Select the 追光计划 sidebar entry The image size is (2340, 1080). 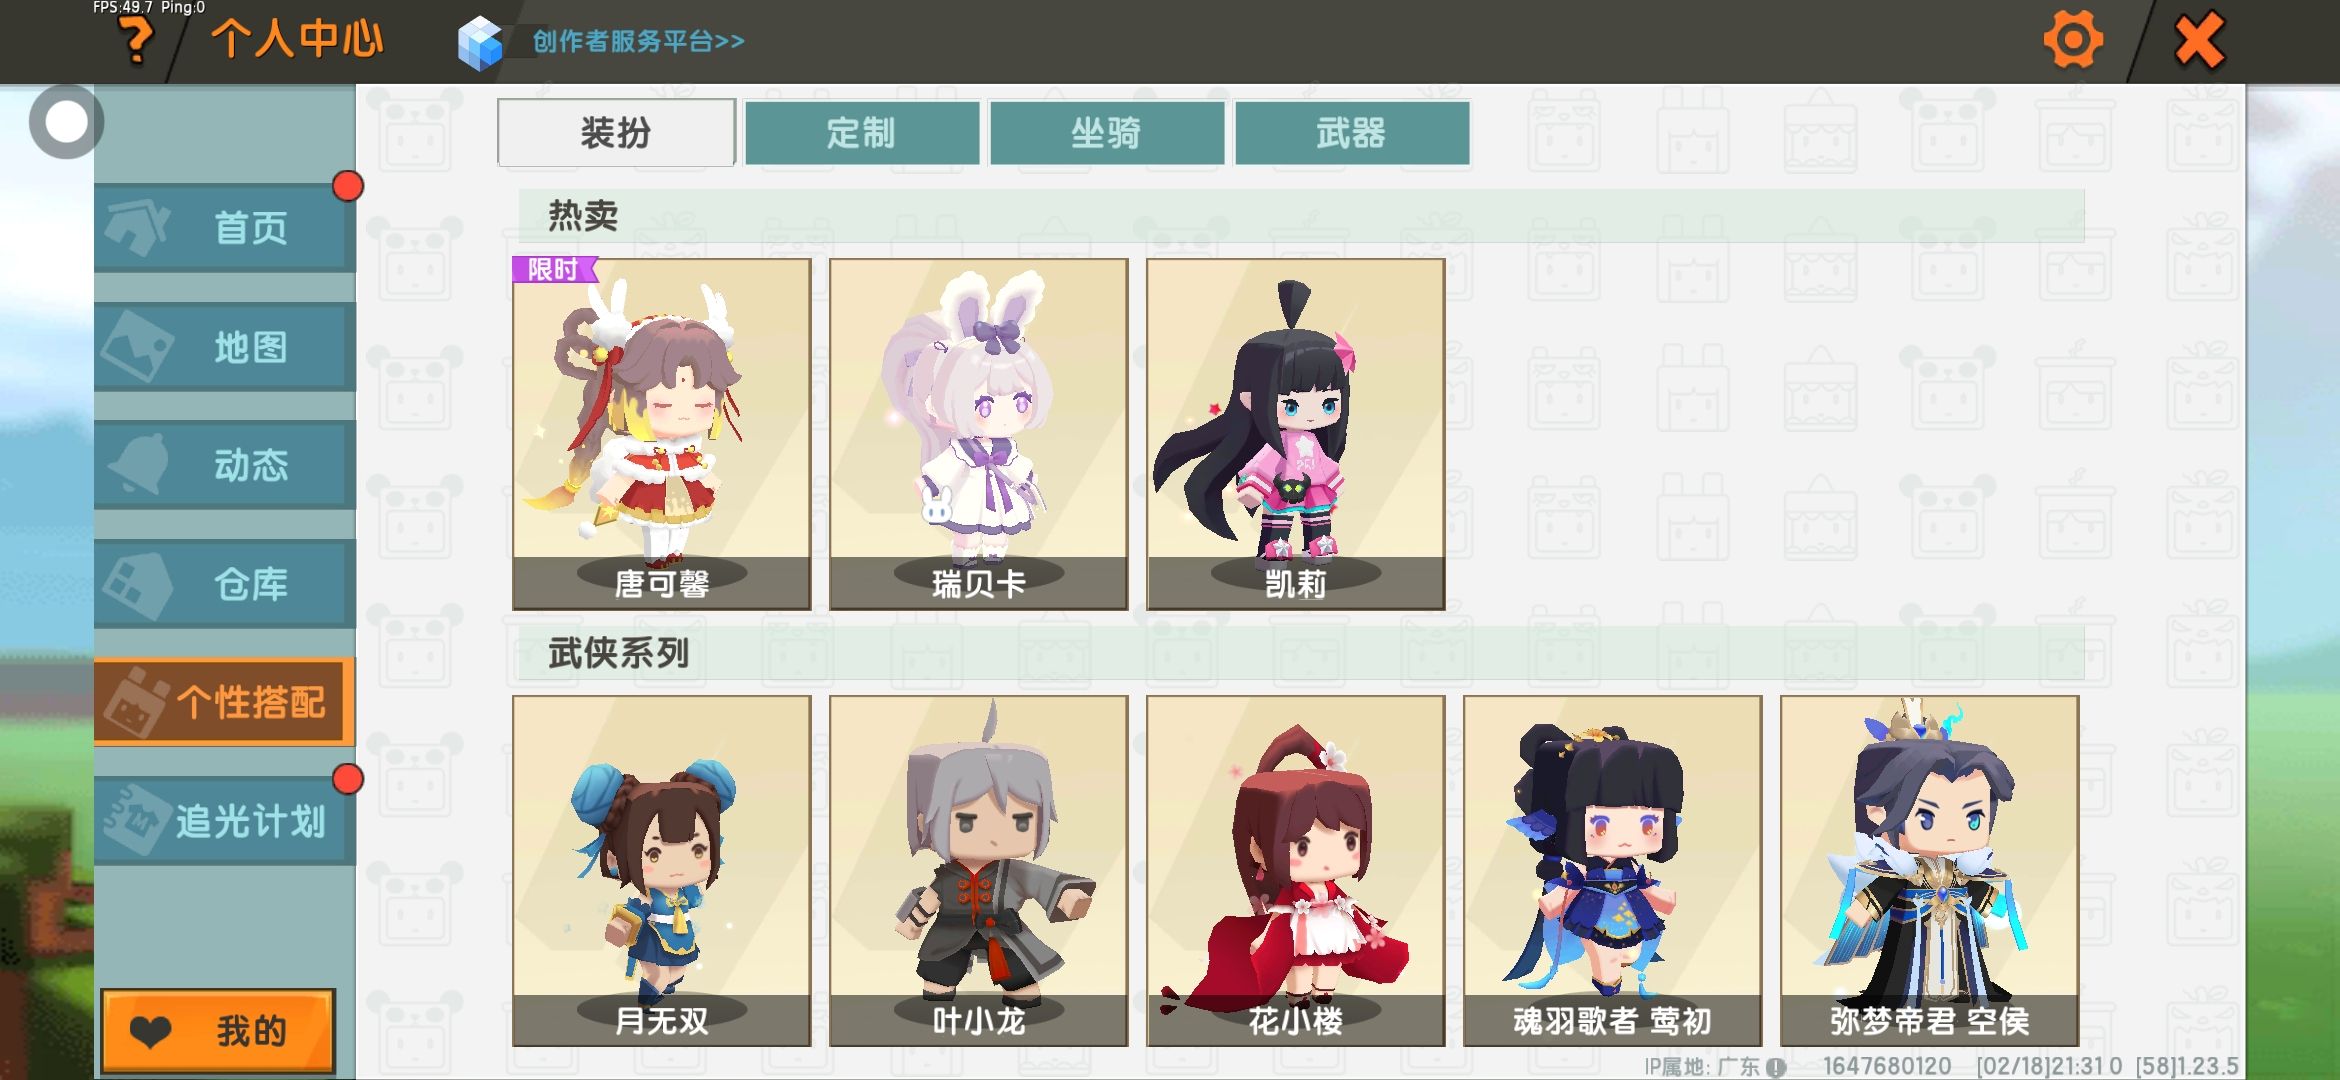coord(225,821)
